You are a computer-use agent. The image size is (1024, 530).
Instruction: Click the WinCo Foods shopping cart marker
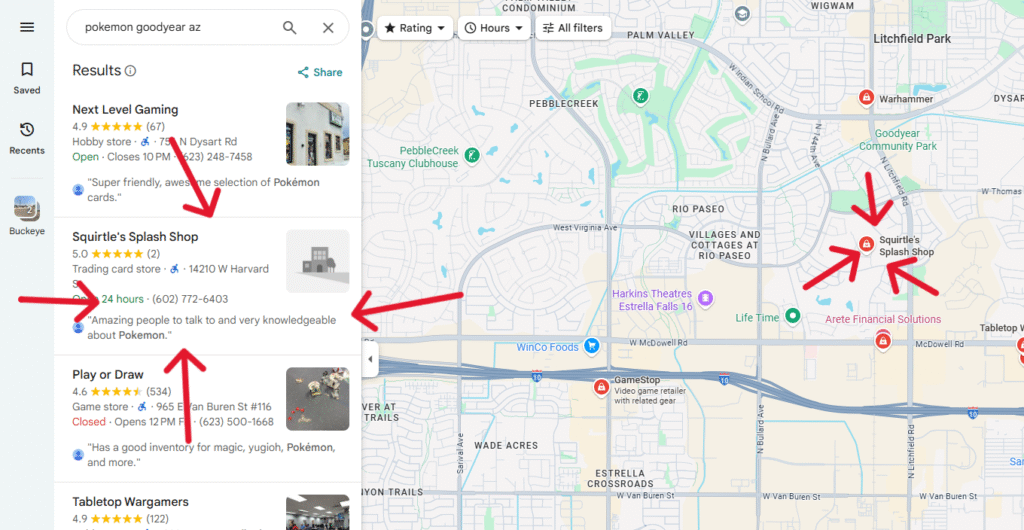click(x=592, y=346)
